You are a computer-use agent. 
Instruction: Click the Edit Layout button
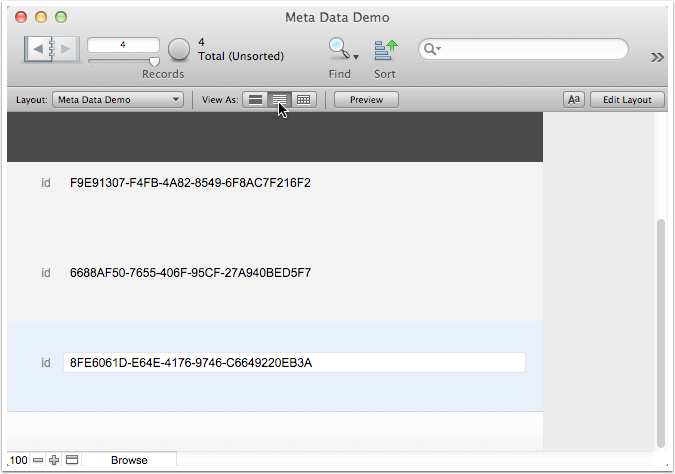pyautogui.click(x=627, y=100)
